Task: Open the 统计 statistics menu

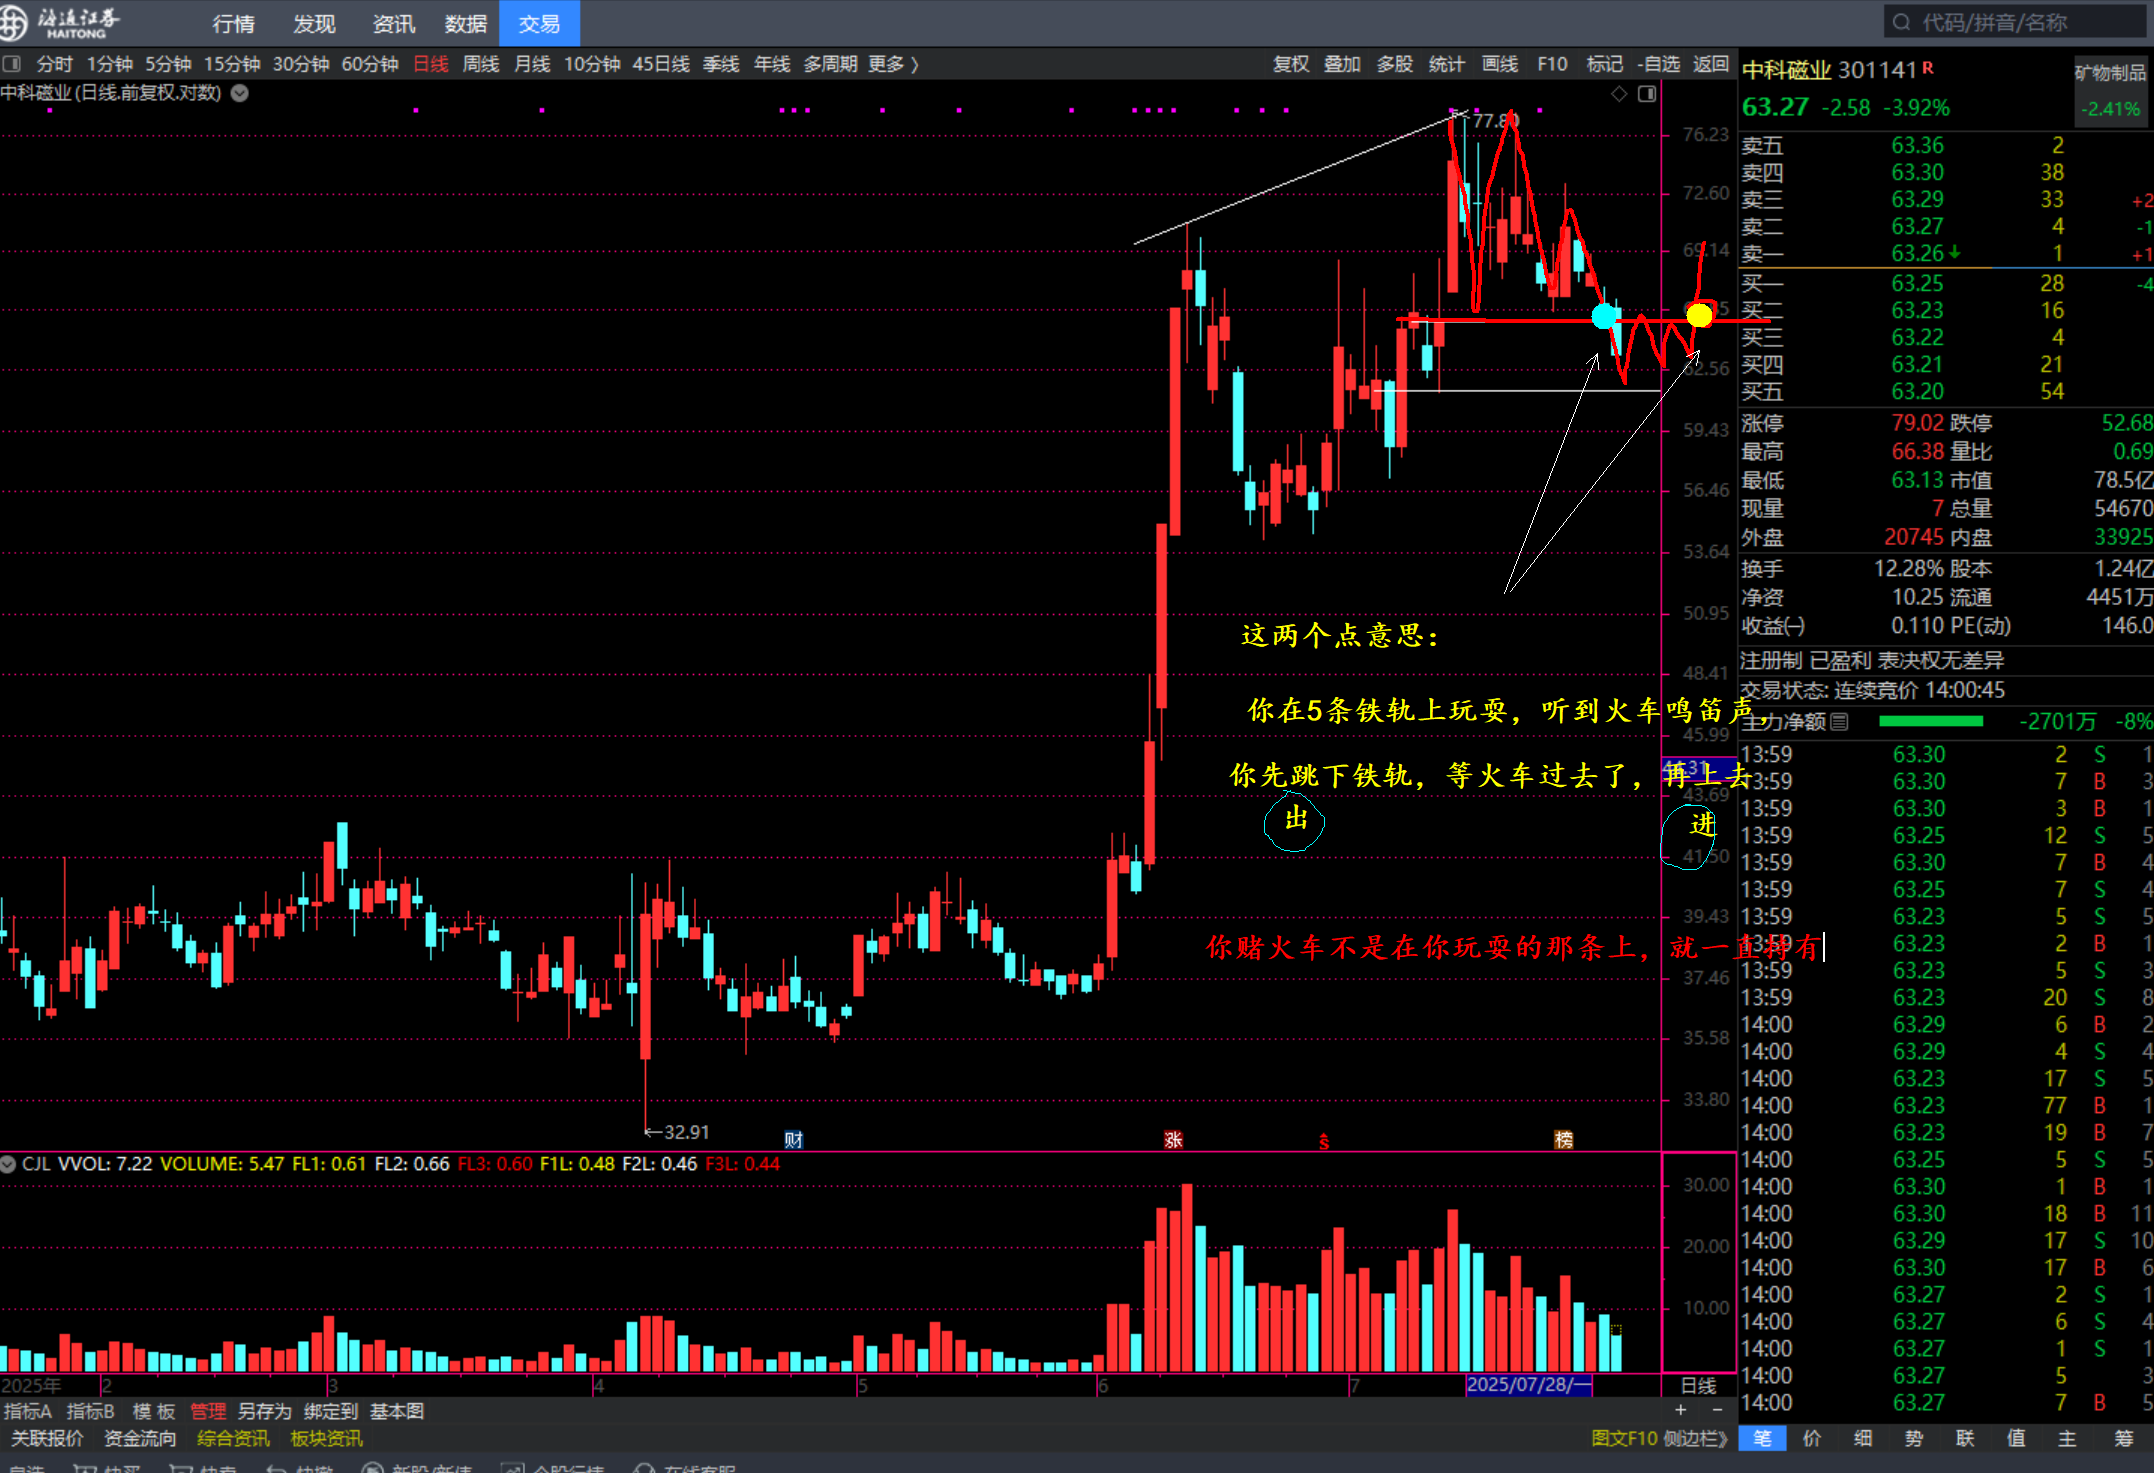Action: click(1446, 64)
